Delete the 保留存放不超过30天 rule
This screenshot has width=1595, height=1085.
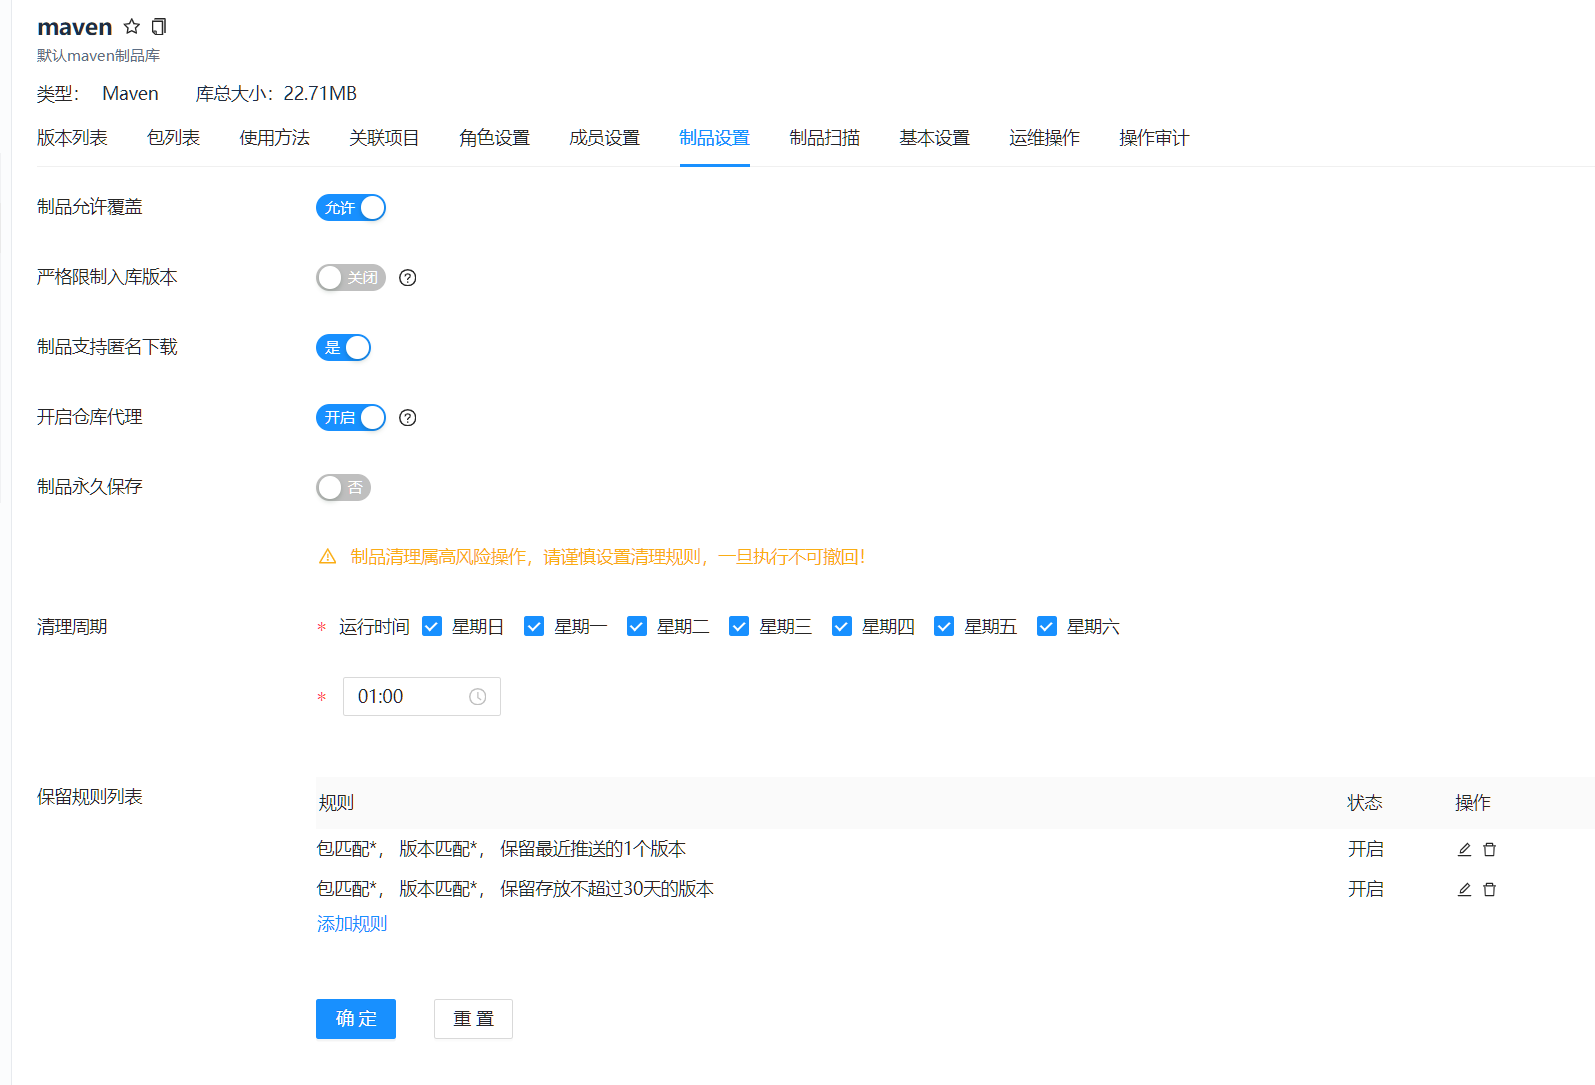point(1489,889)
